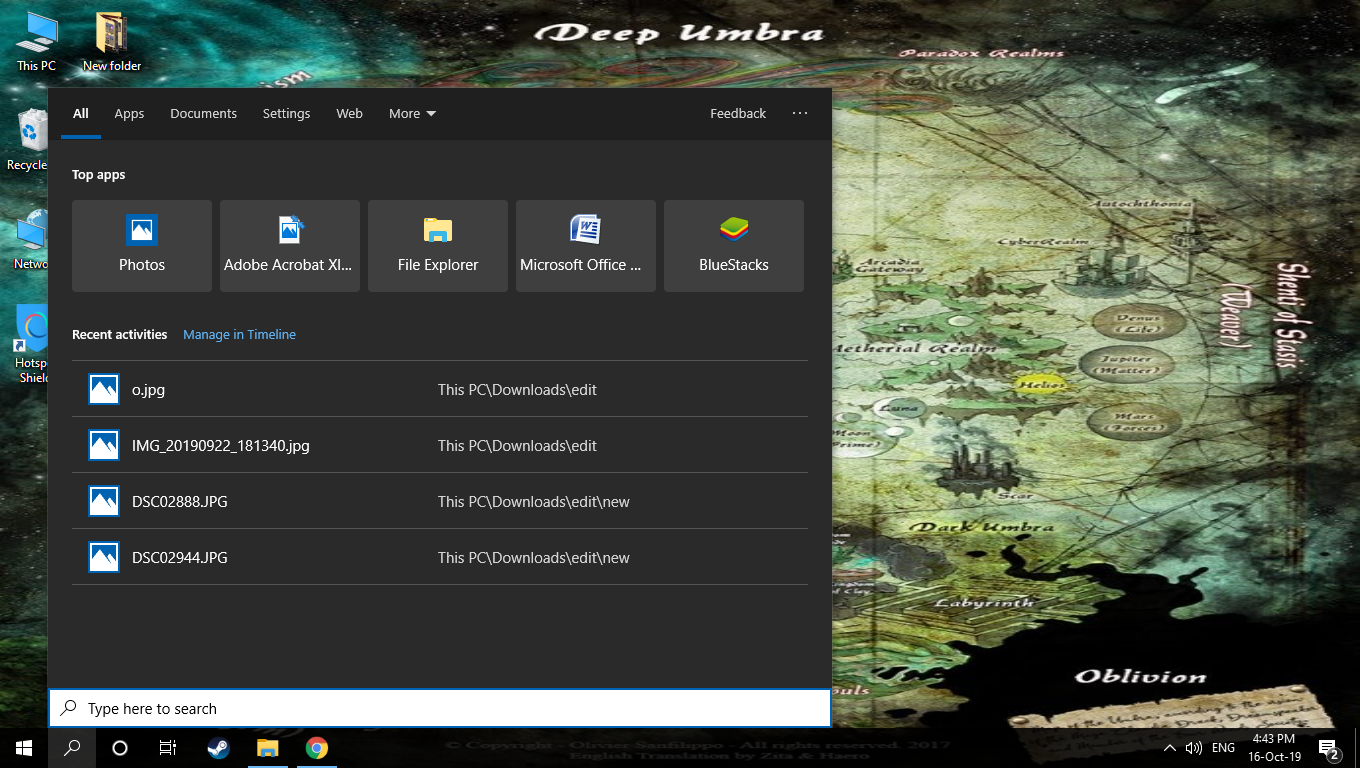Click the taskbar search magnifier icon
The image size is (1360, 768).
(72, 748)
